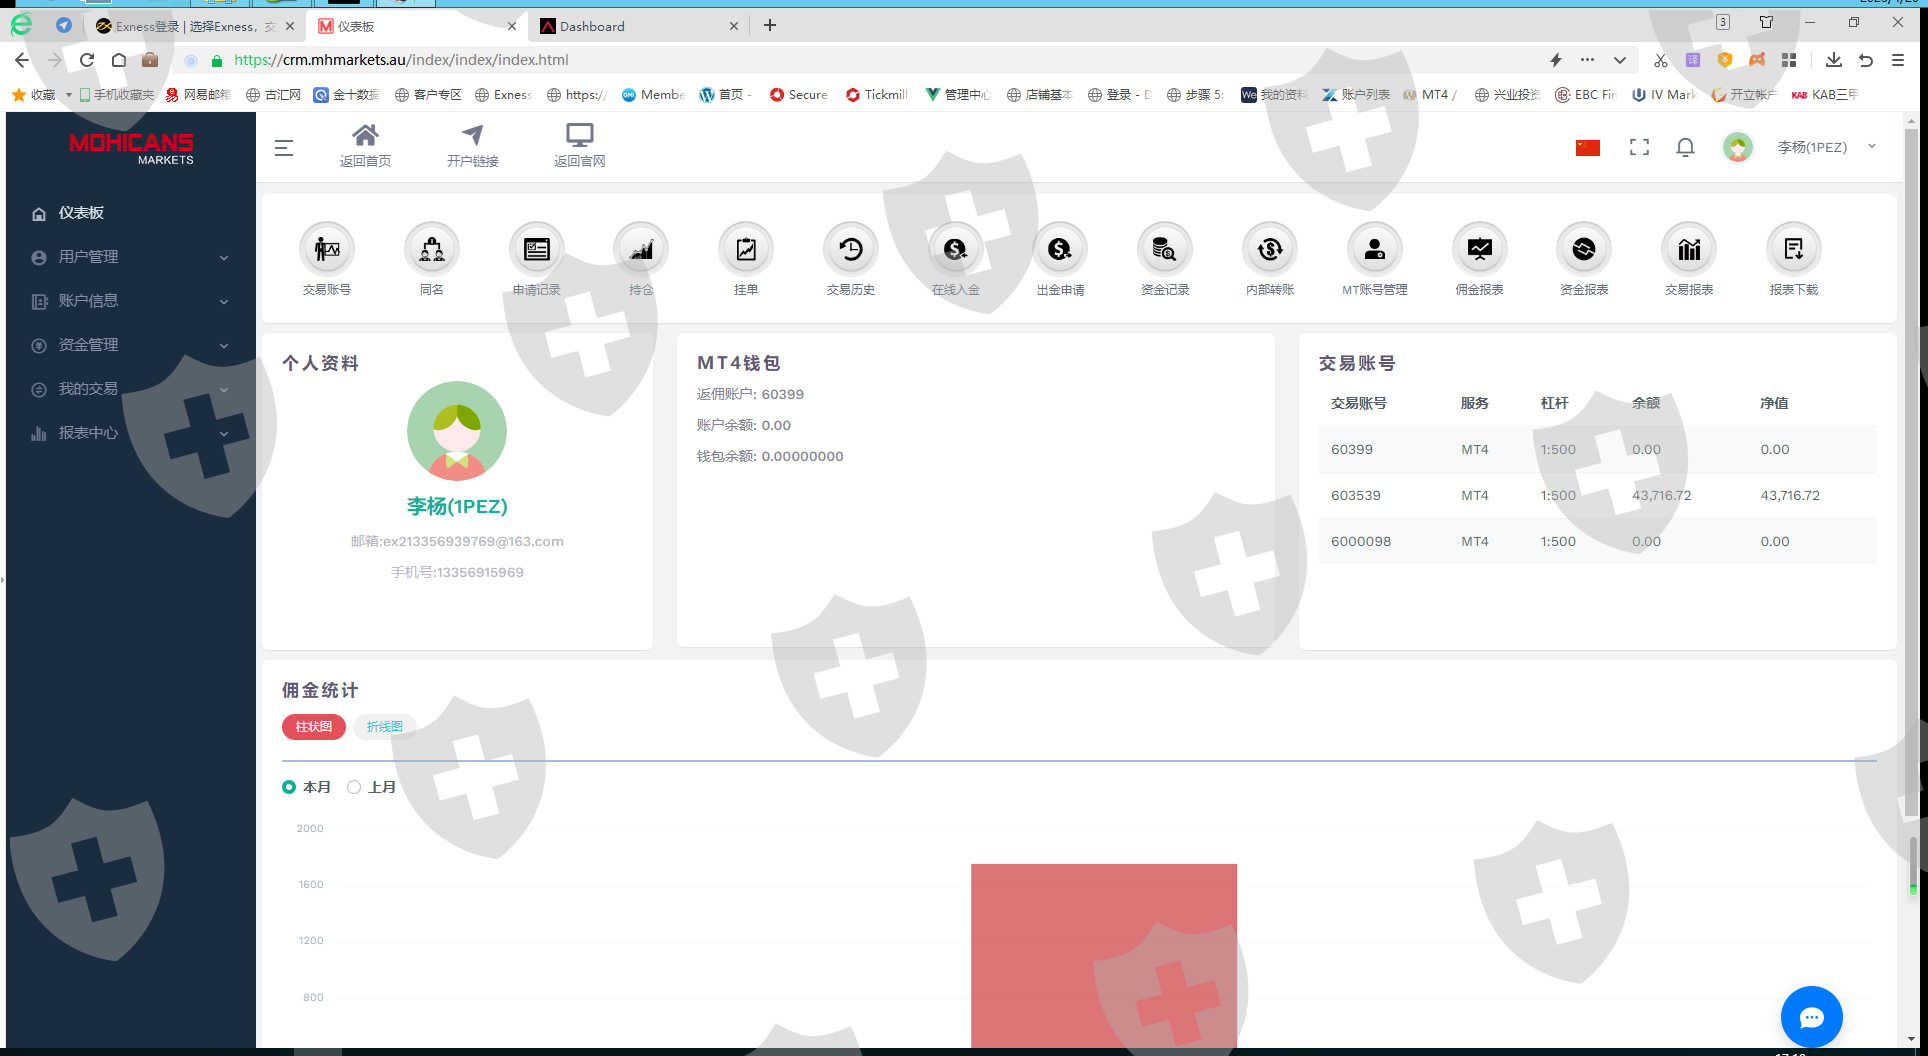Screen dimensions: 1928x1056
Task: Click the 报表下载 download icon
Action: click(1793, 249)
